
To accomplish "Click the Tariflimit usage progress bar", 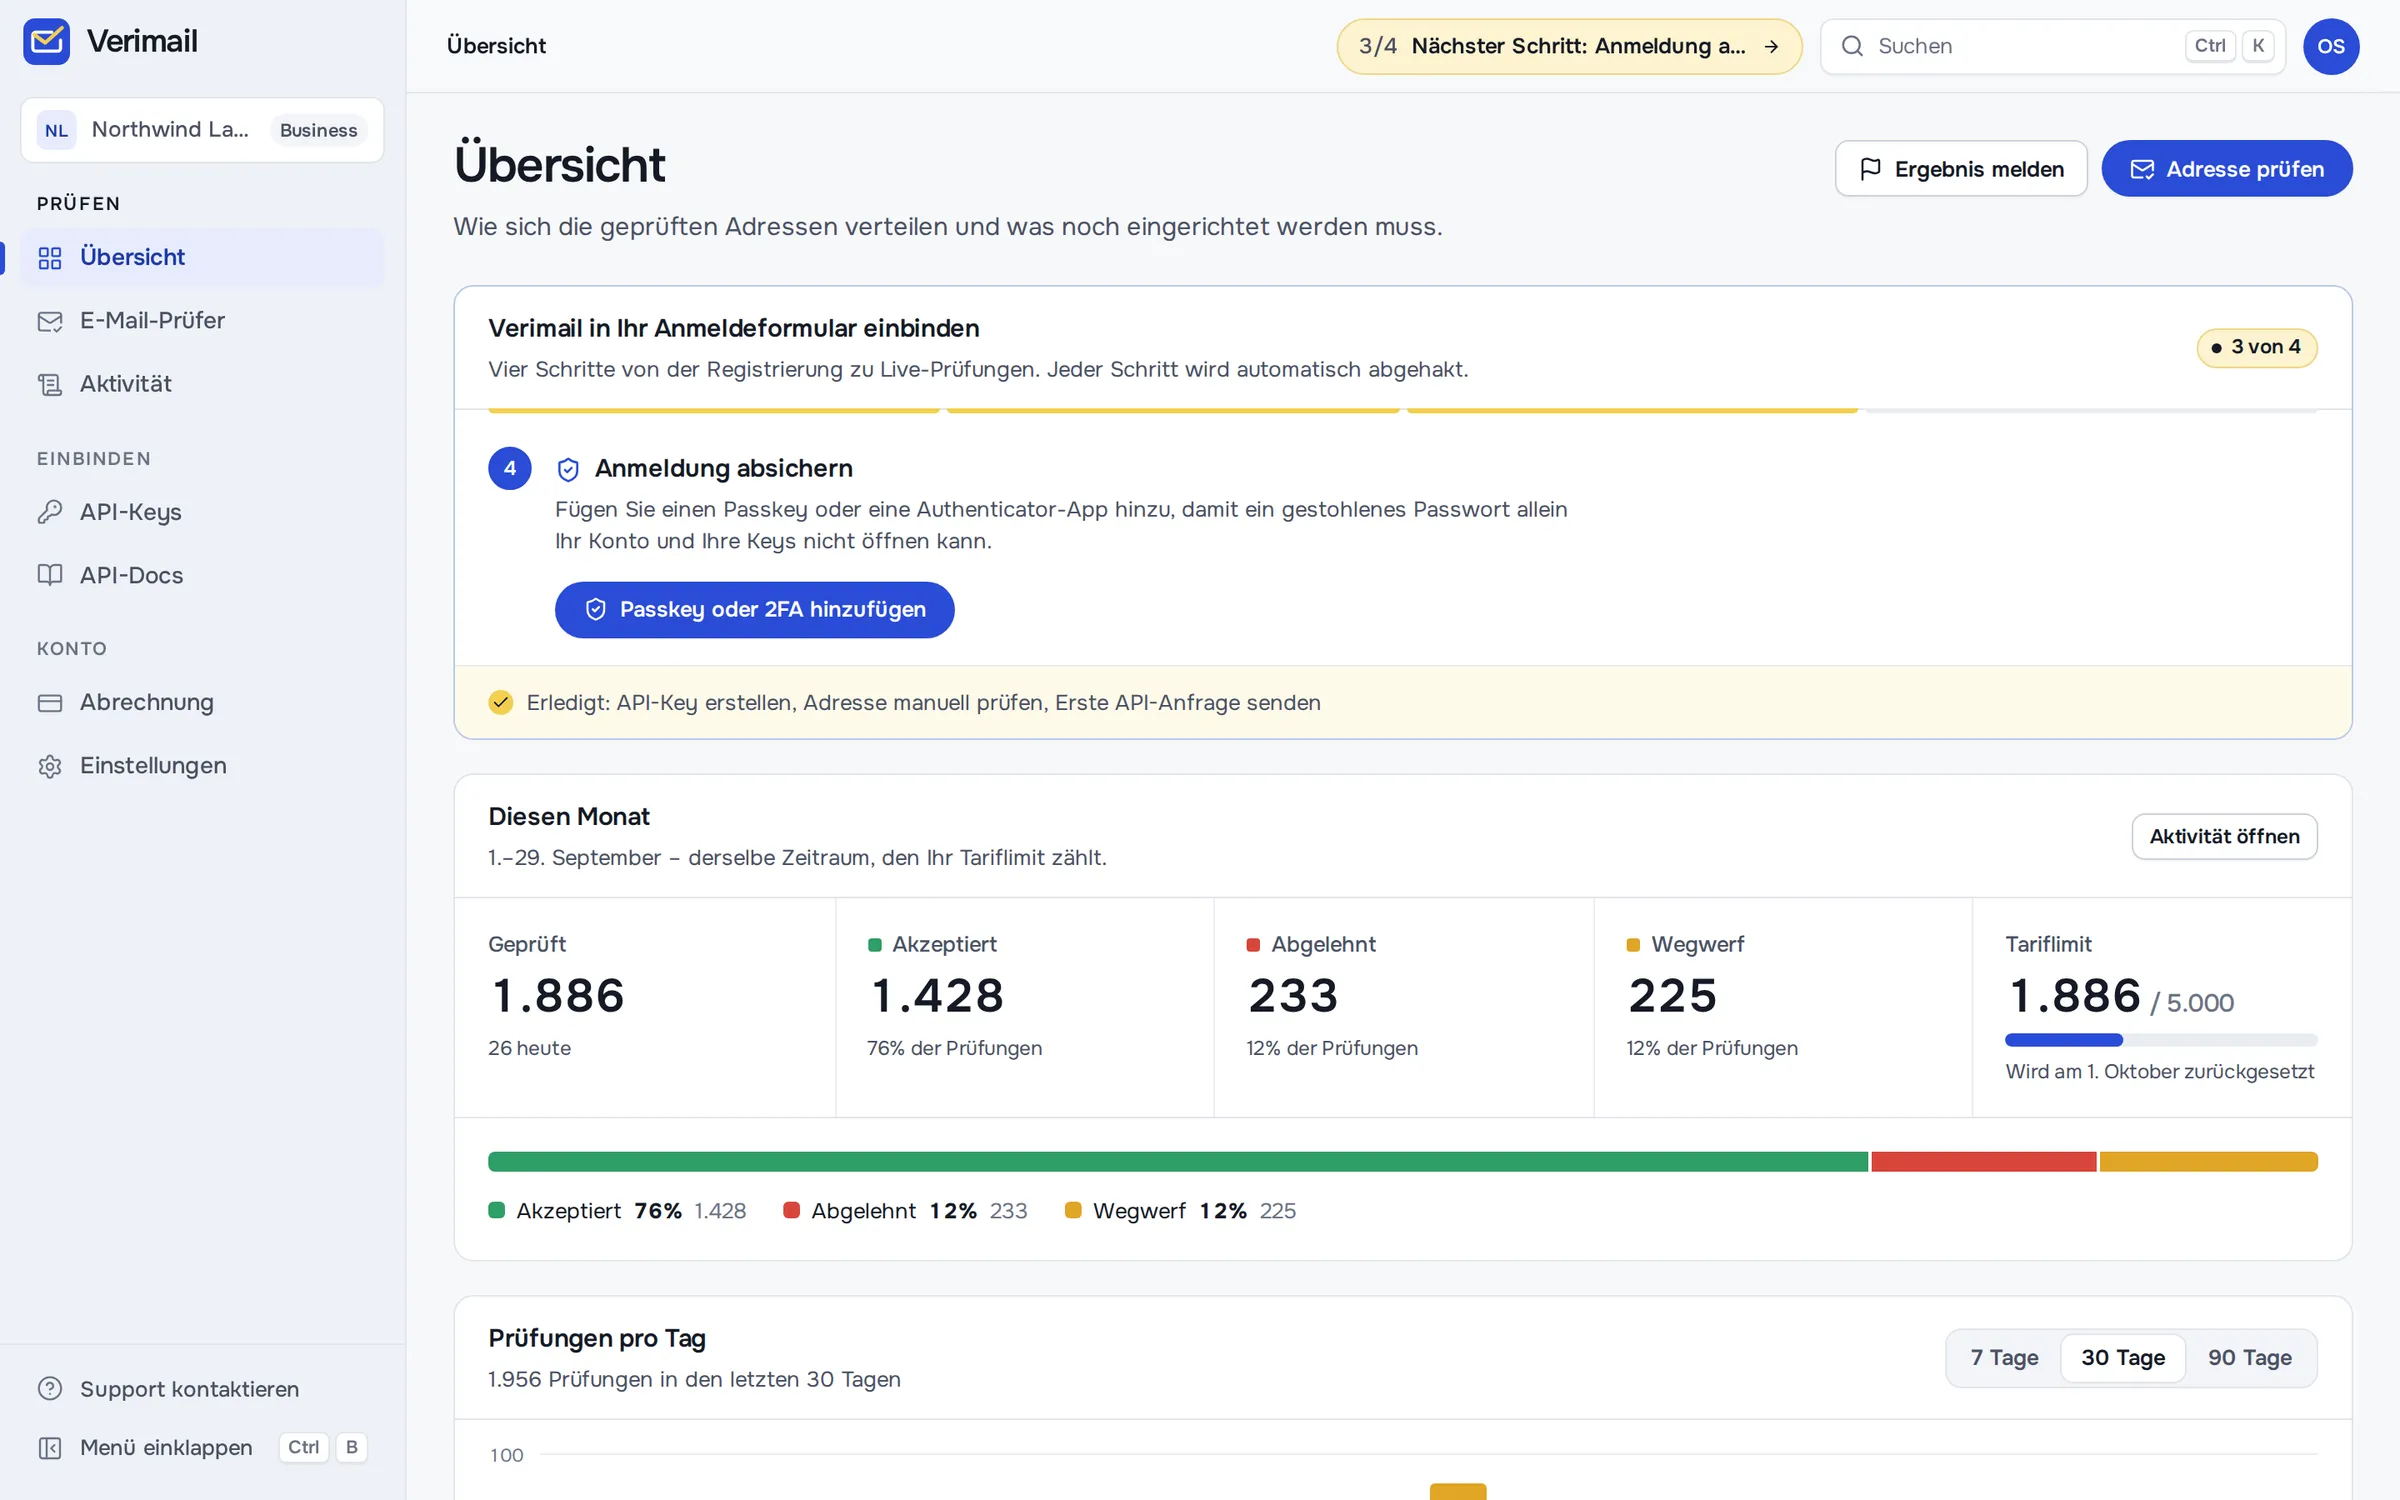I will point(2161,1040).
